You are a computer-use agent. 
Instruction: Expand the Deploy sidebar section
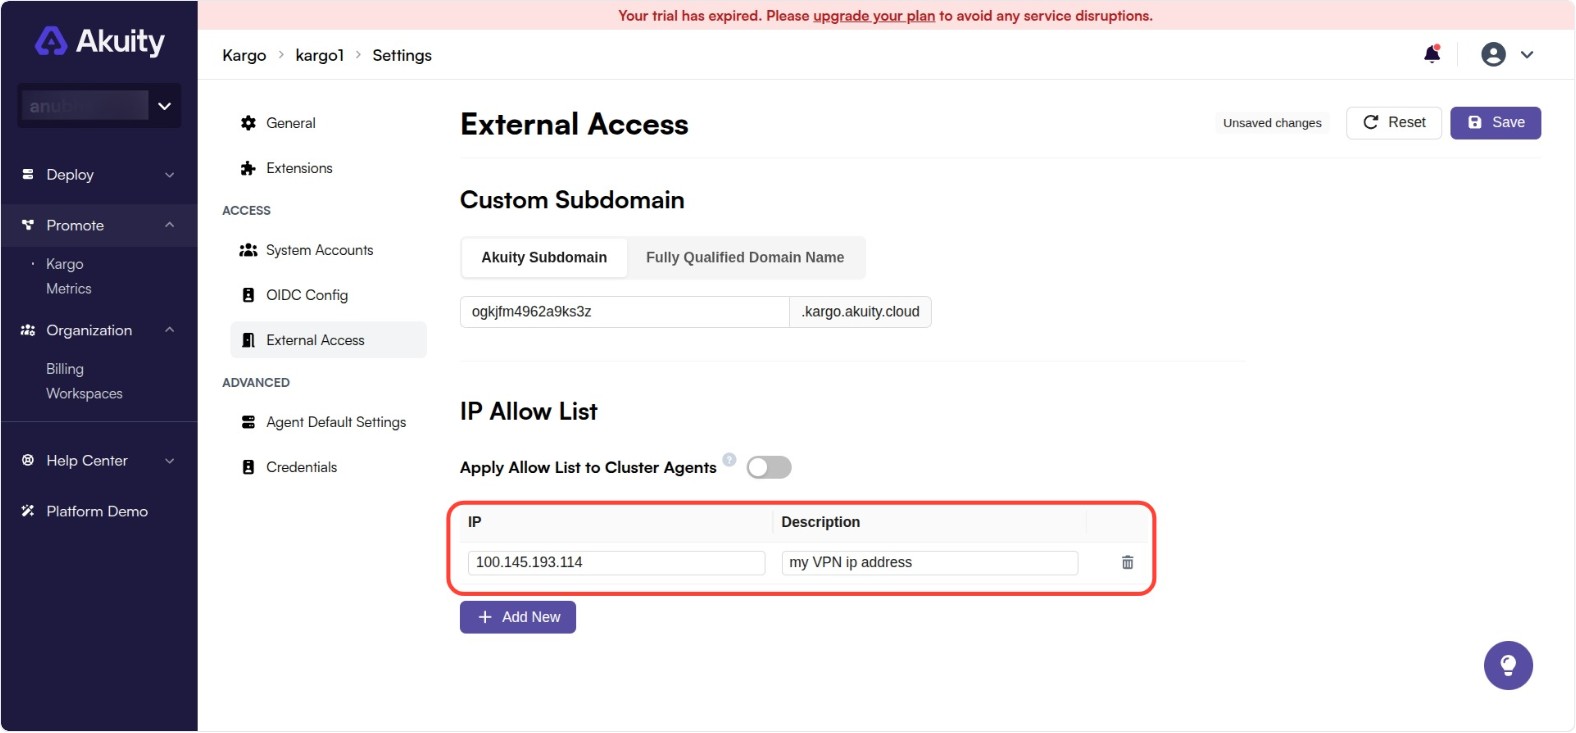99,174
